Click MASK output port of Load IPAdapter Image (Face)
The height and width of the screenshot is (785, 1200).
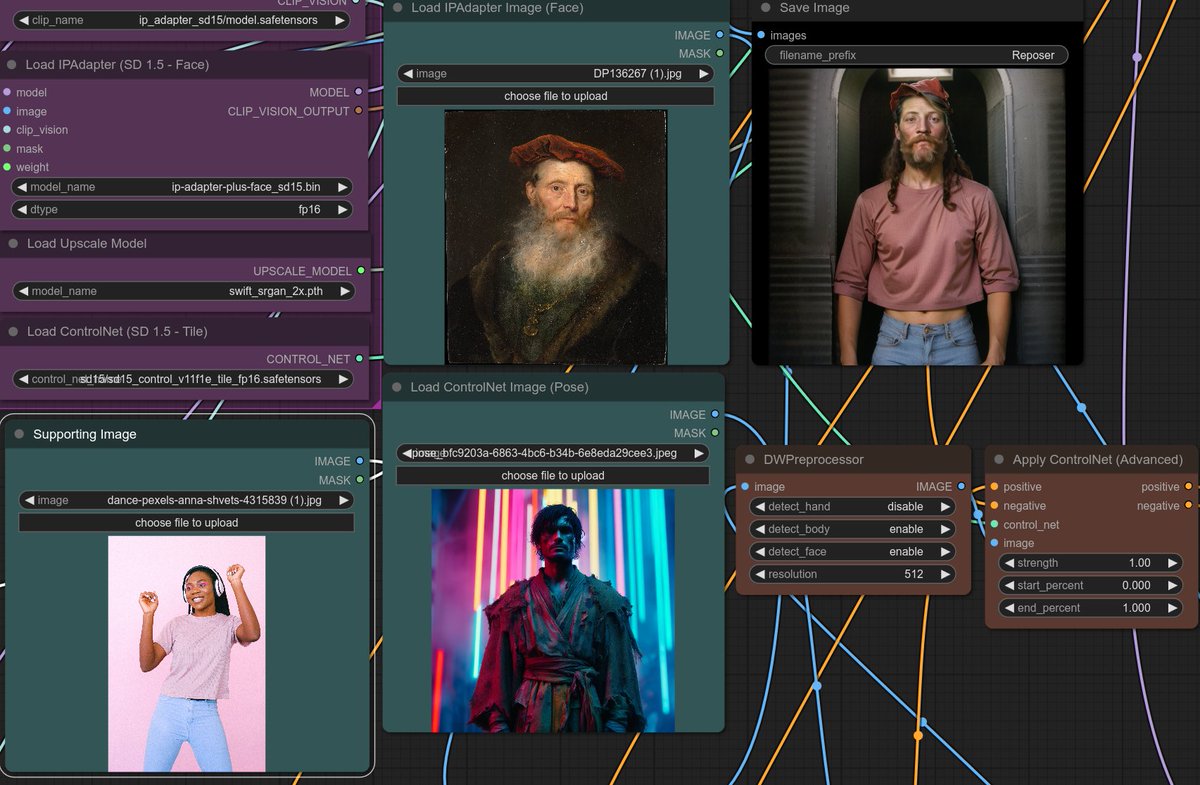coord(719,54)
